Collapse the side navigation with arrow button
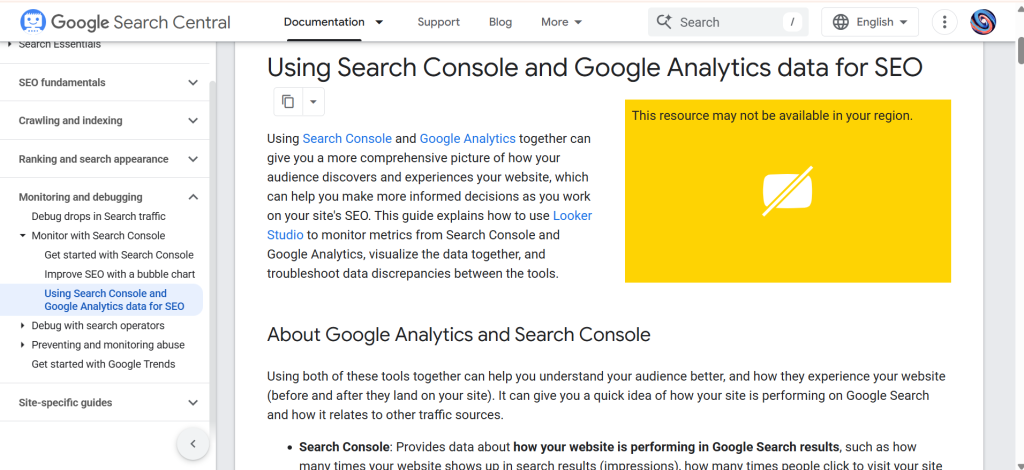This screenshot has width=1024, height=470. pos(193,443)
